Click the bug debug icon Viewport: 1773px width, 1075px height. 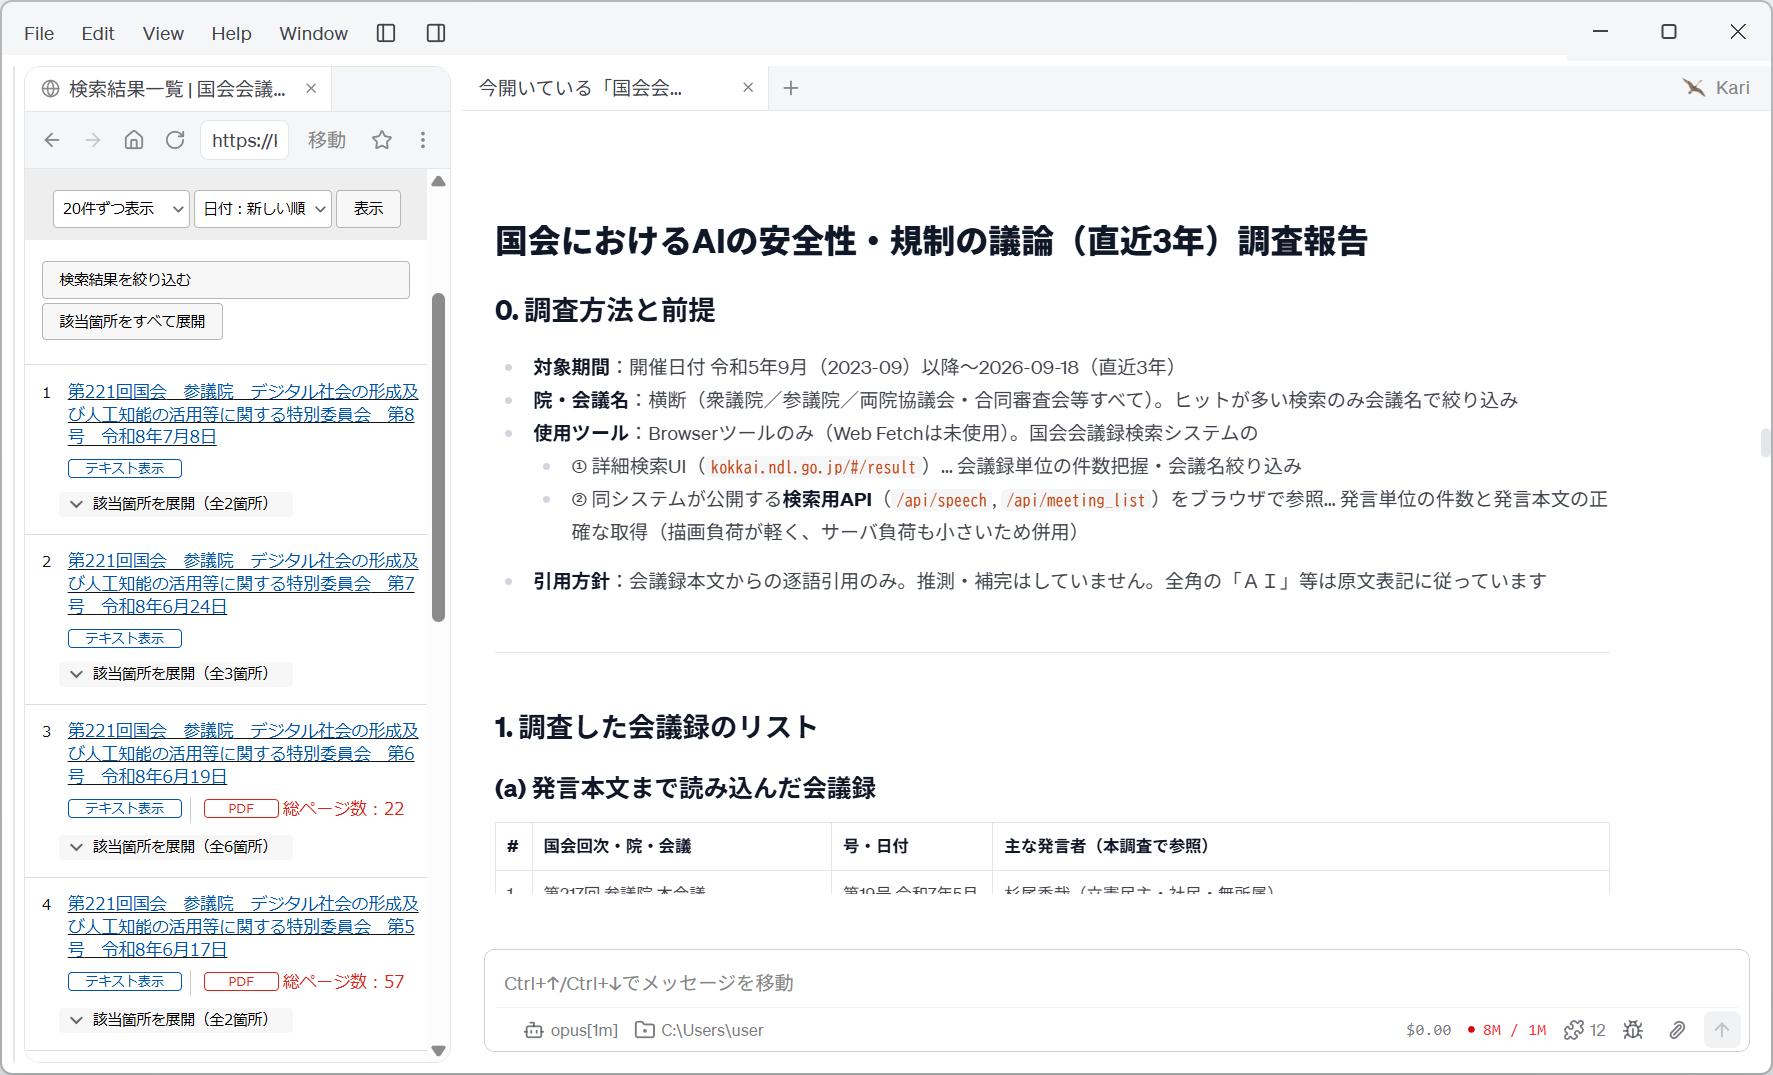click(x=1633, y=1030)
